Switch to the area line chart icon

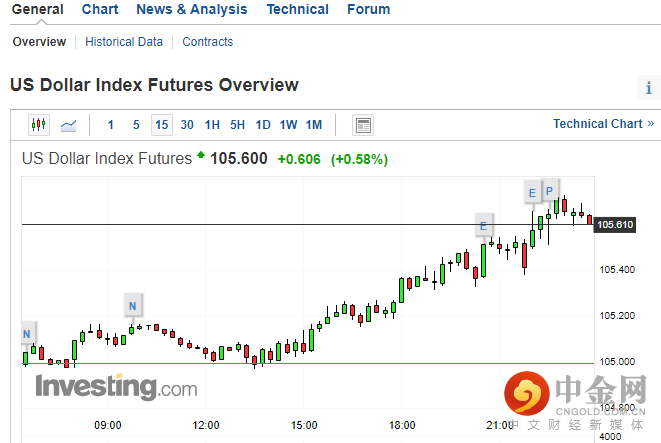coord(69,125)
